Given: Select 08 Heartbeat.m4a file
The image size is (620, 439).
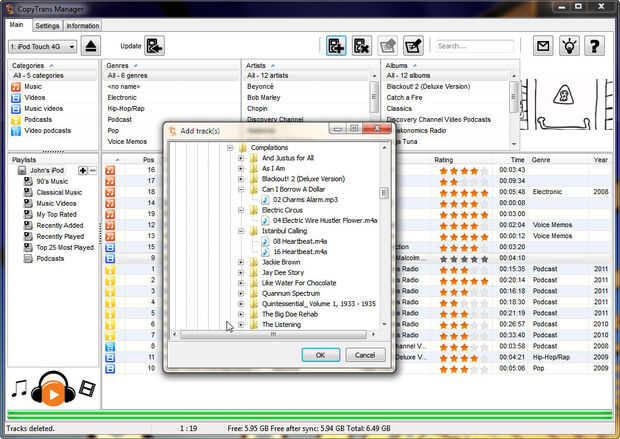Looking at the screenshot, I should pos(300,241).
